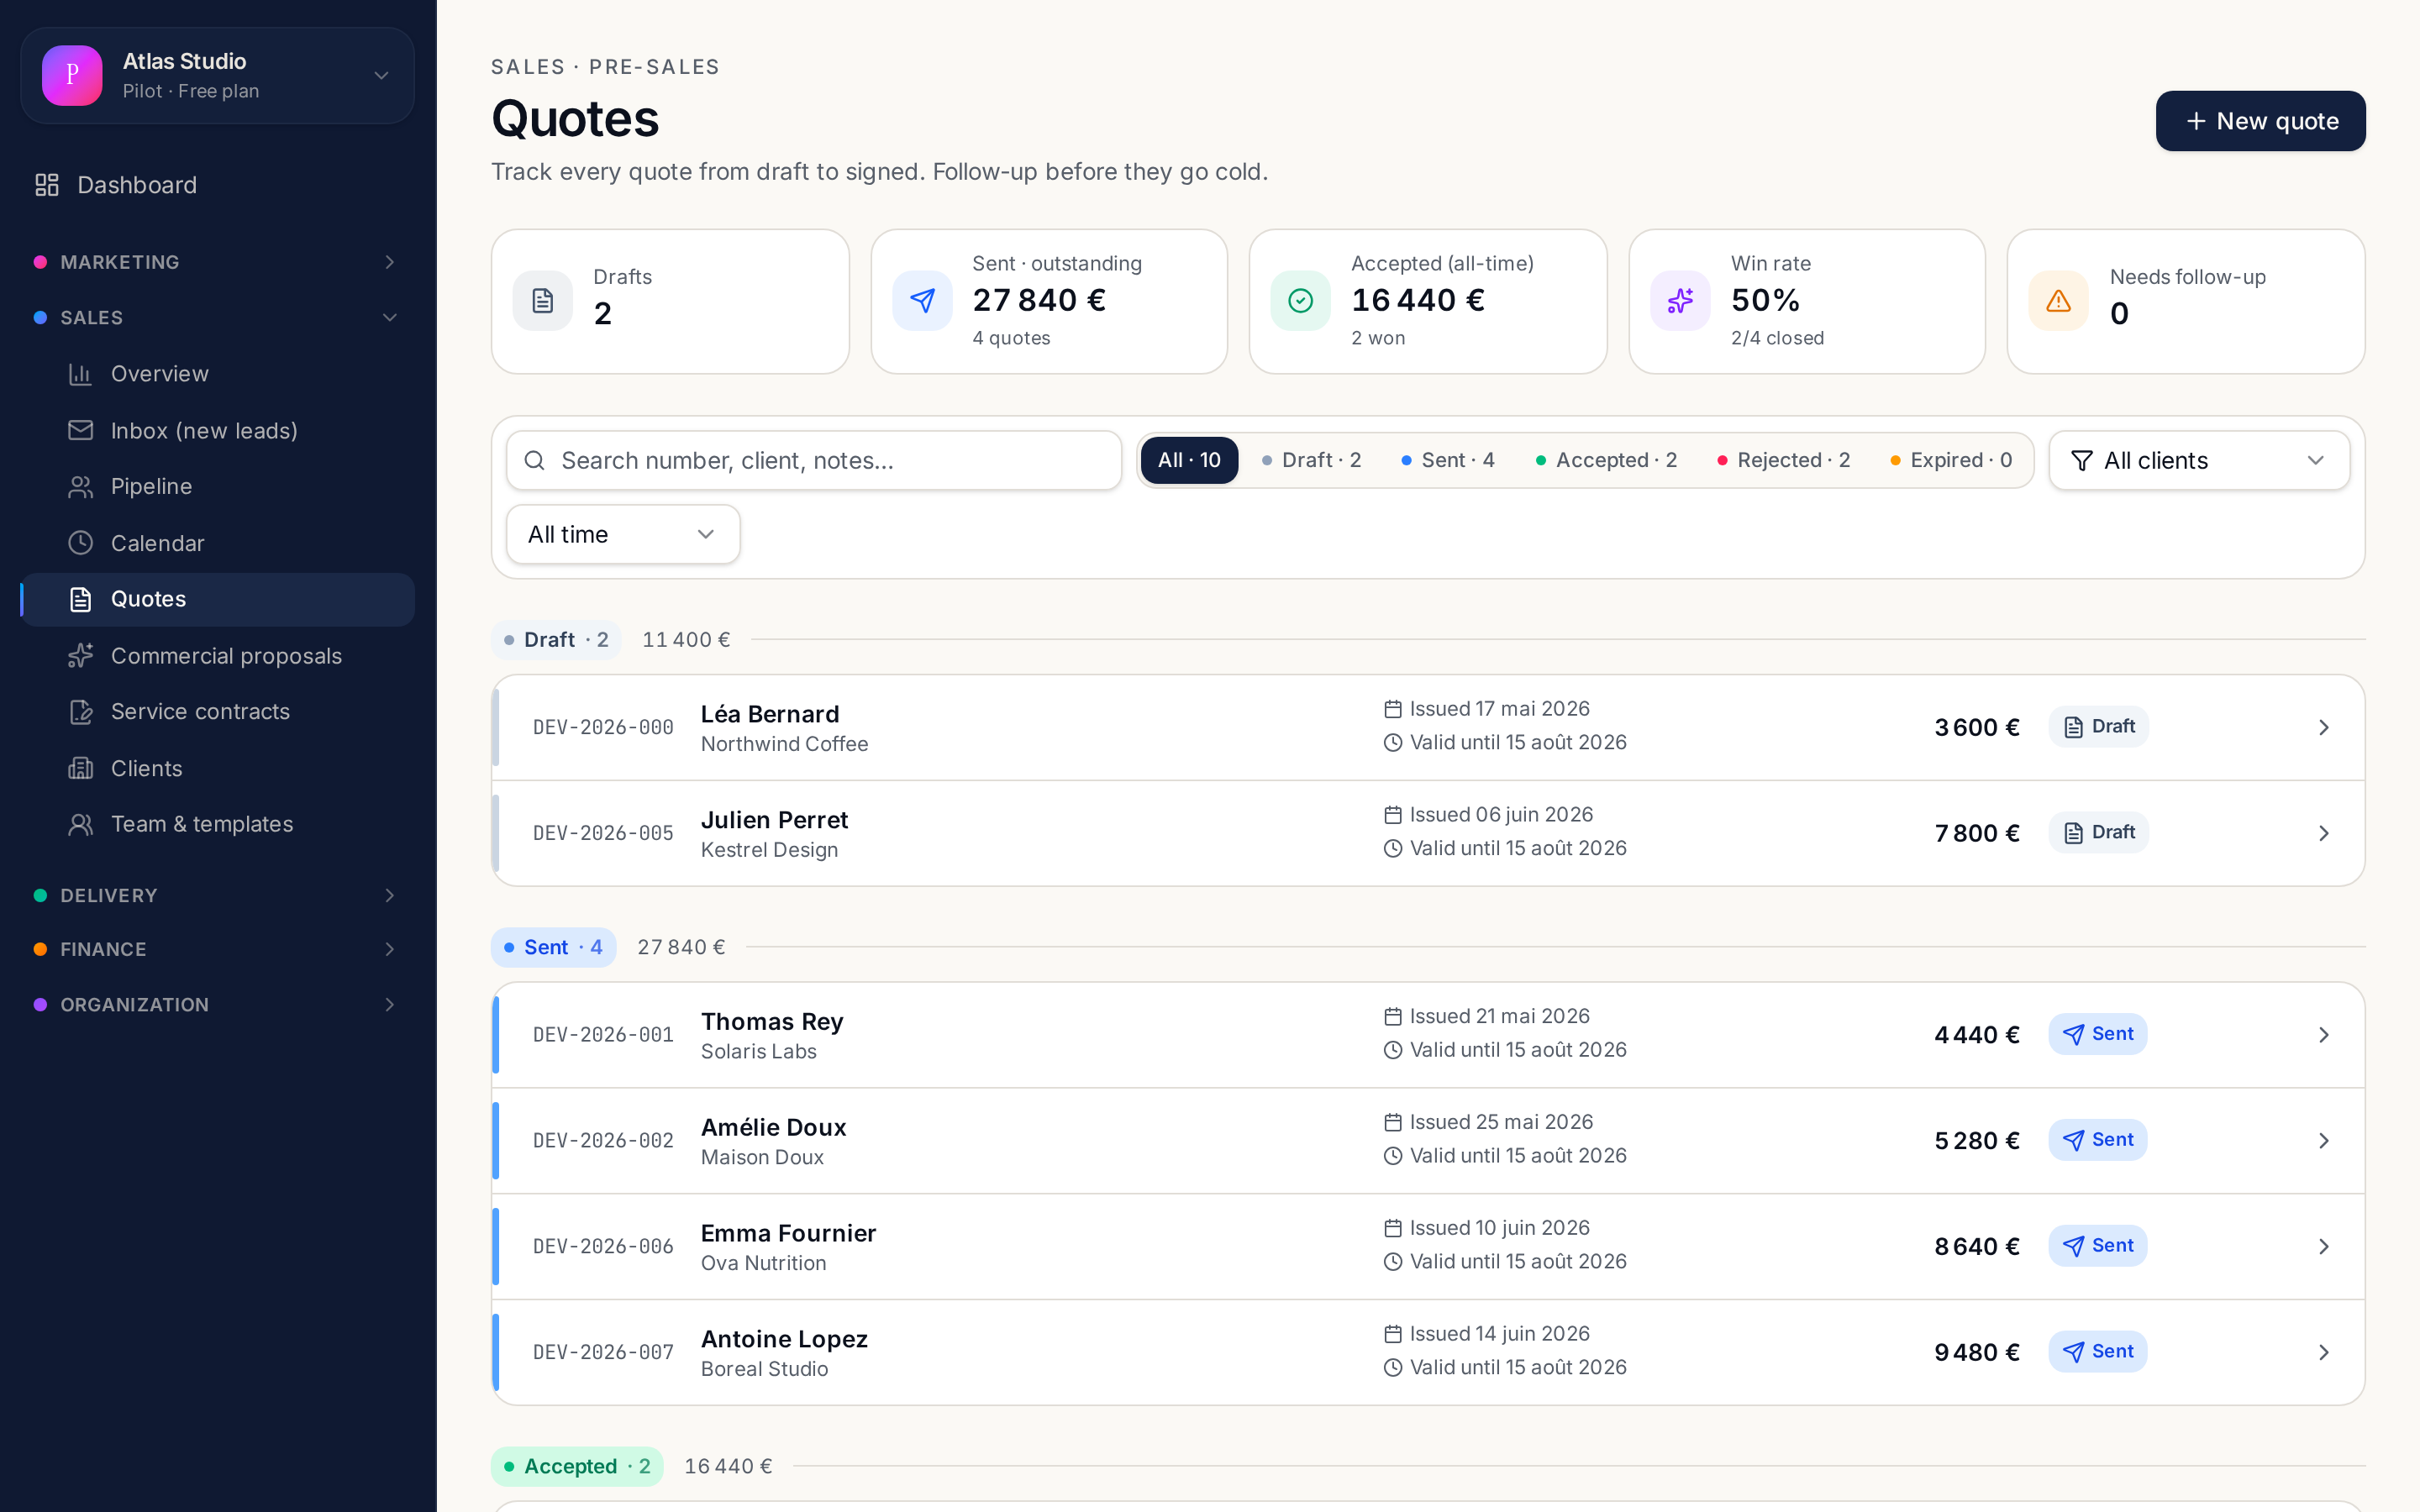2420x1512 pixels.
Task: Create a New quote
Action: [2260, 121]
